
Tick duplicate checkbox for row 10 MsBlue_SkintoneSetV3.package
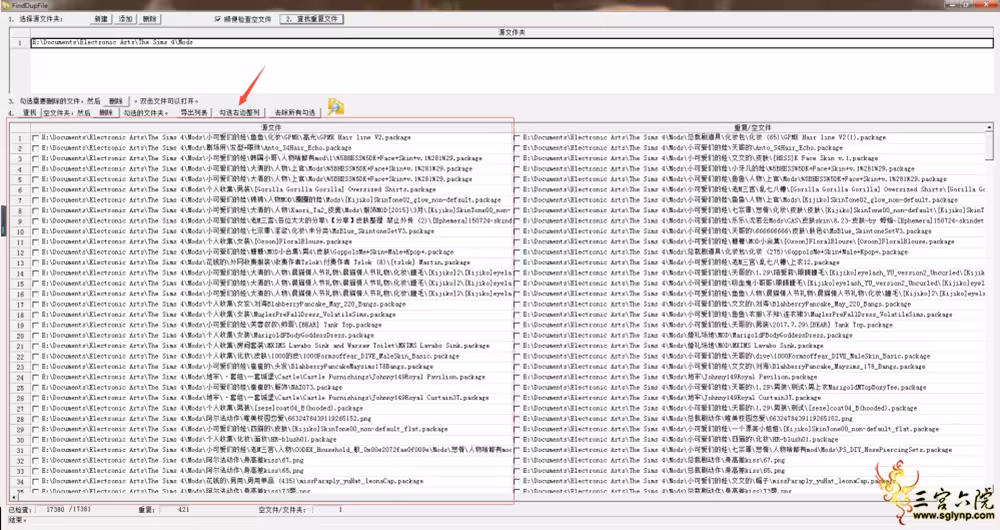(x=517, y=231)
